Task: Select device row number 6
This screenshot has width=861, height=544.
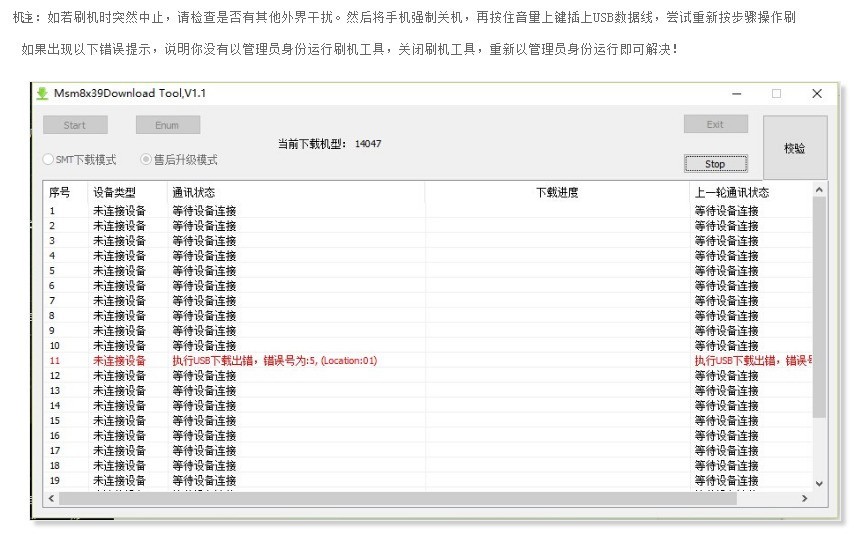Action: 428,285
